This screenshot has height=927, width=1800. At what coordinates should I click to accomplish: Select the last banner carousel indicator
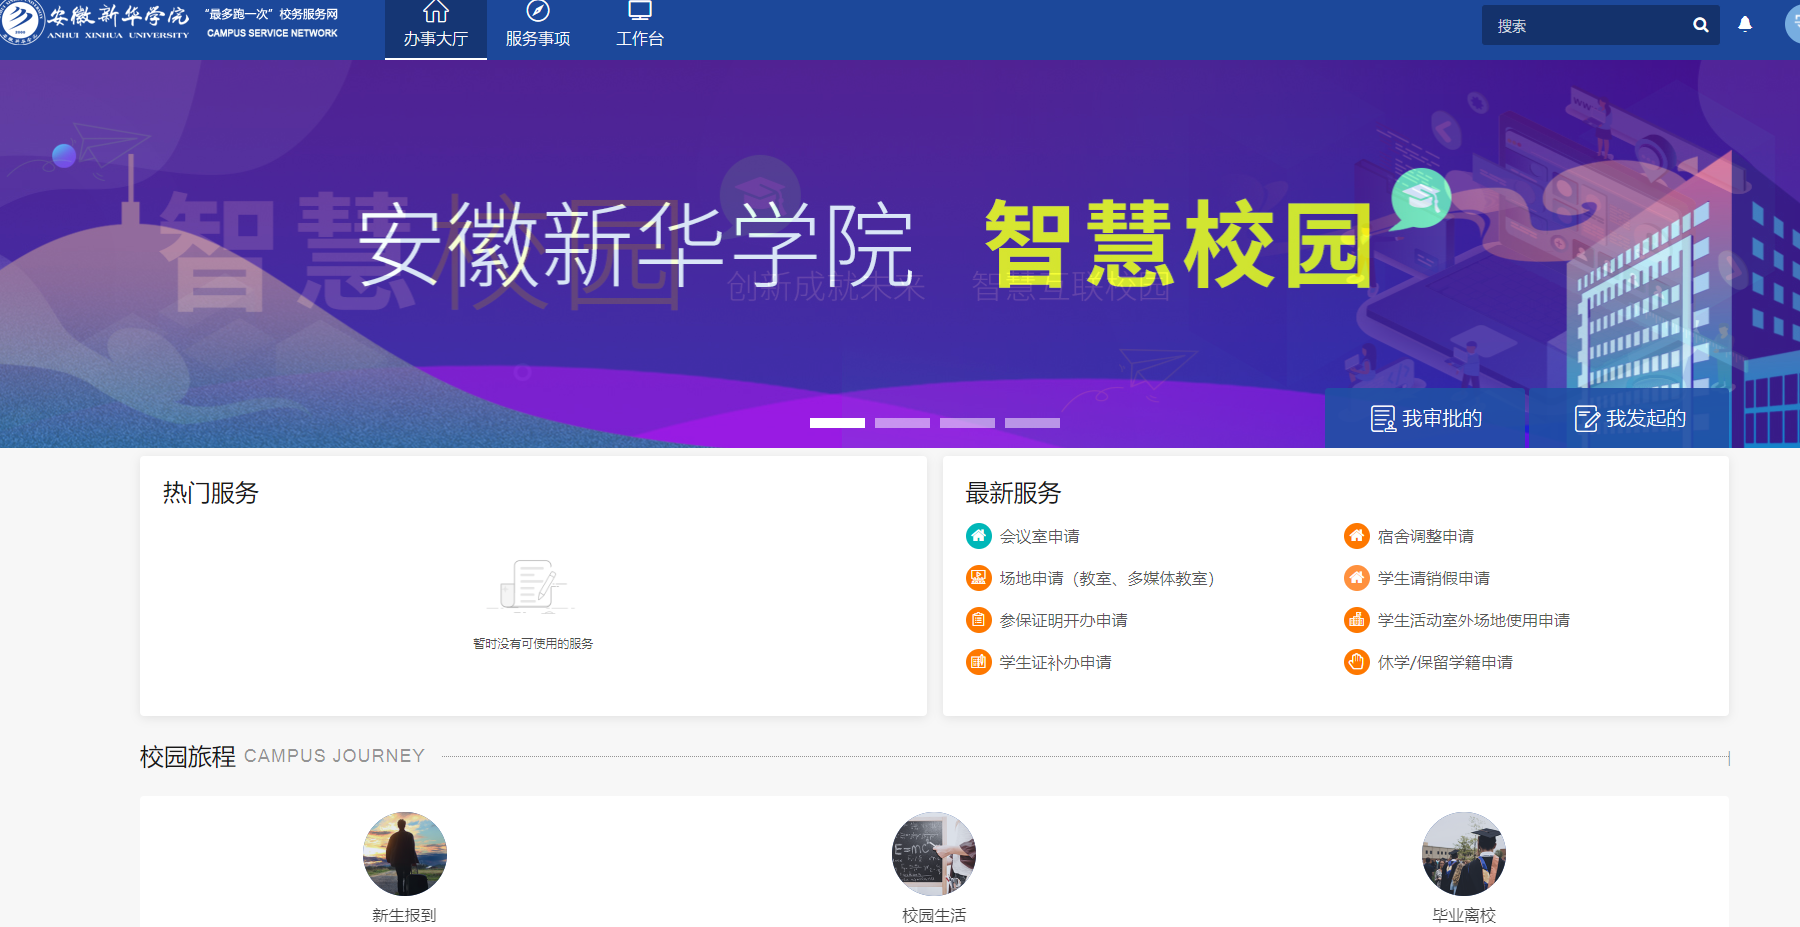[x=1032, y=423]
